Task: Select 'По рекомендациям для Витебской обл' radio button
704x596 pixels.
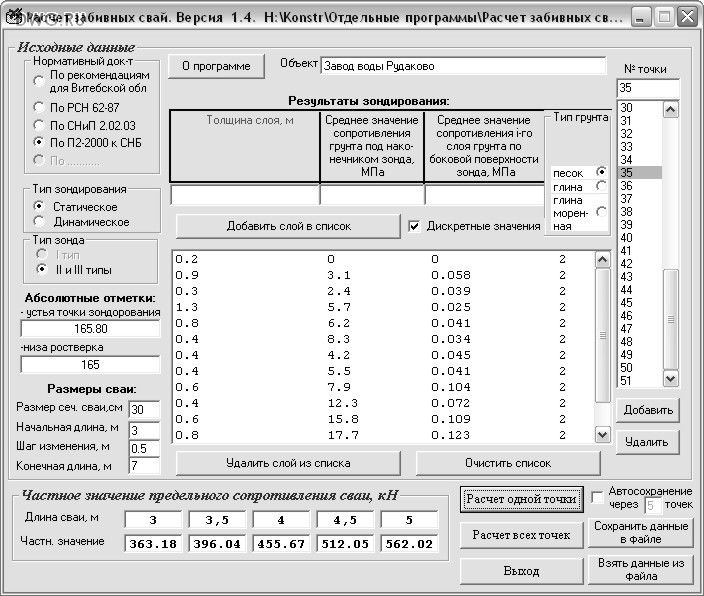Action: point(39,81)
